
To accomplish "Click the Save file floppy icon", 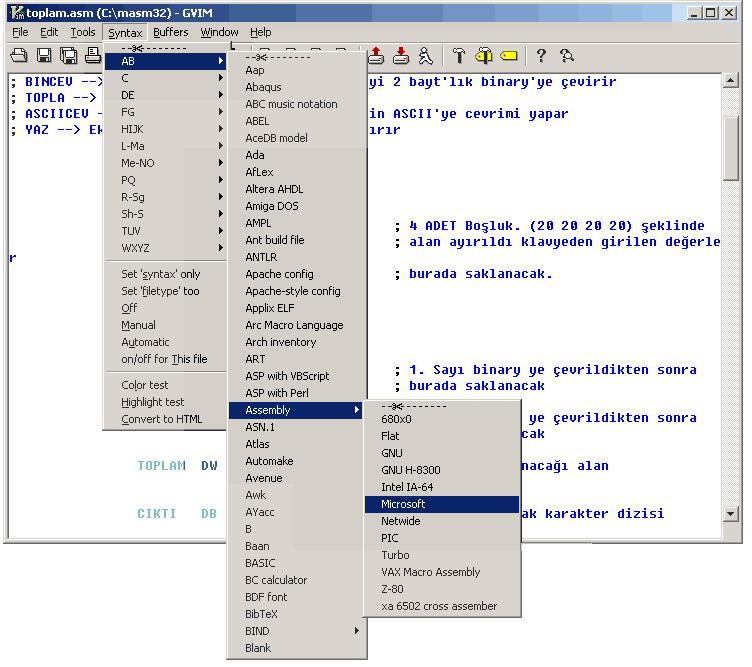I will (x=44, y=56).
